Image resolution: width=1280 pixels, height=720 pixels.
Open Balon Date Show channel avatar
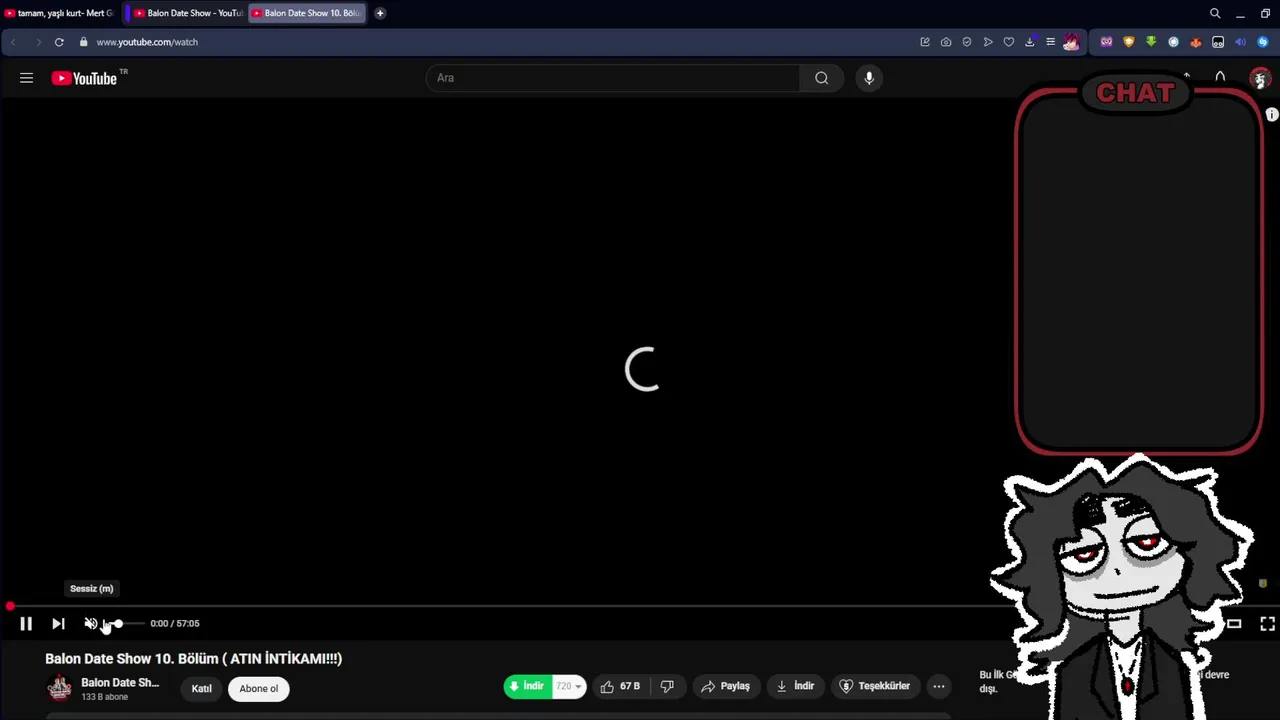point(60,688)
